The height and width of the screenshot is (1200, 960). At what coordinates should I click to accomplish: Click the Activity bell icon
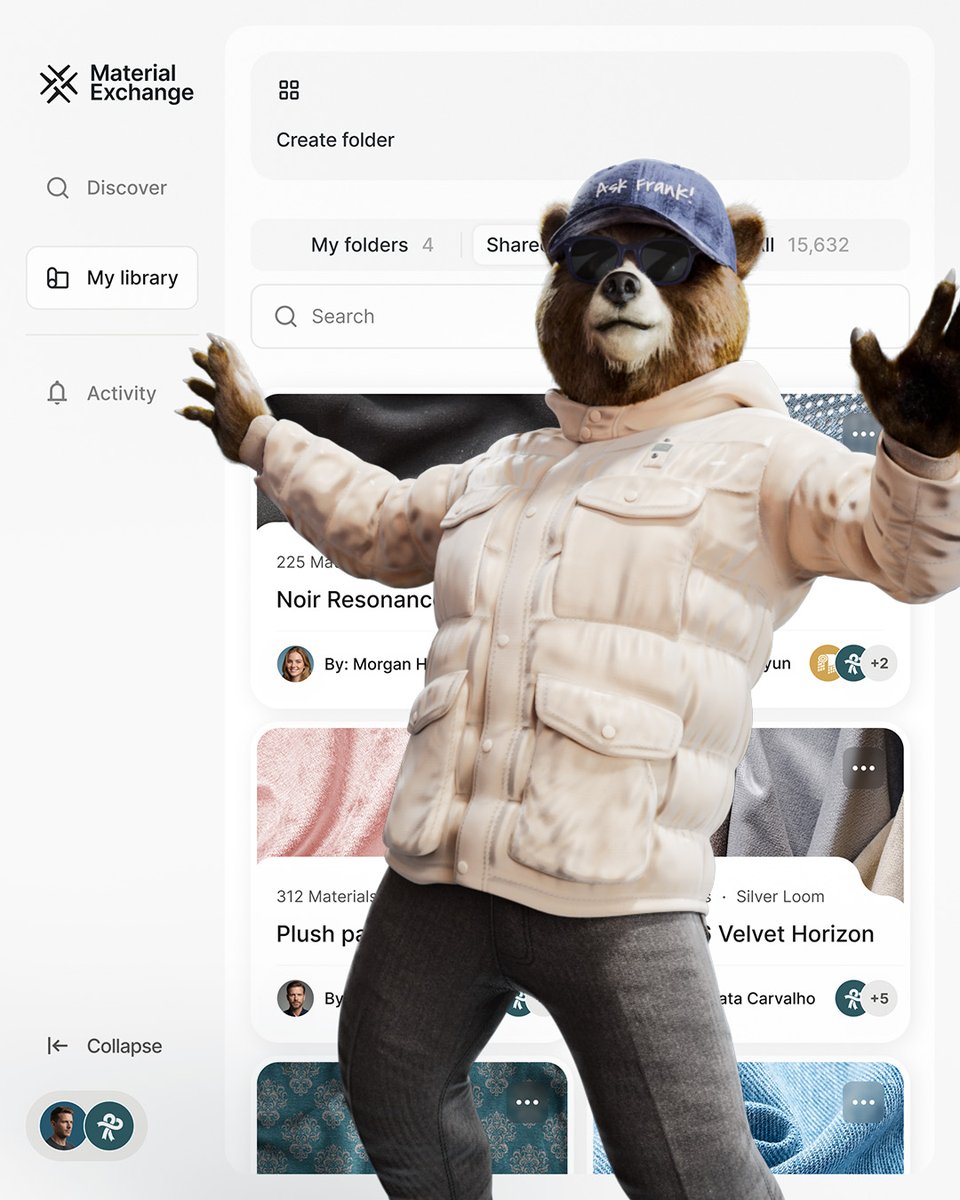57,393
